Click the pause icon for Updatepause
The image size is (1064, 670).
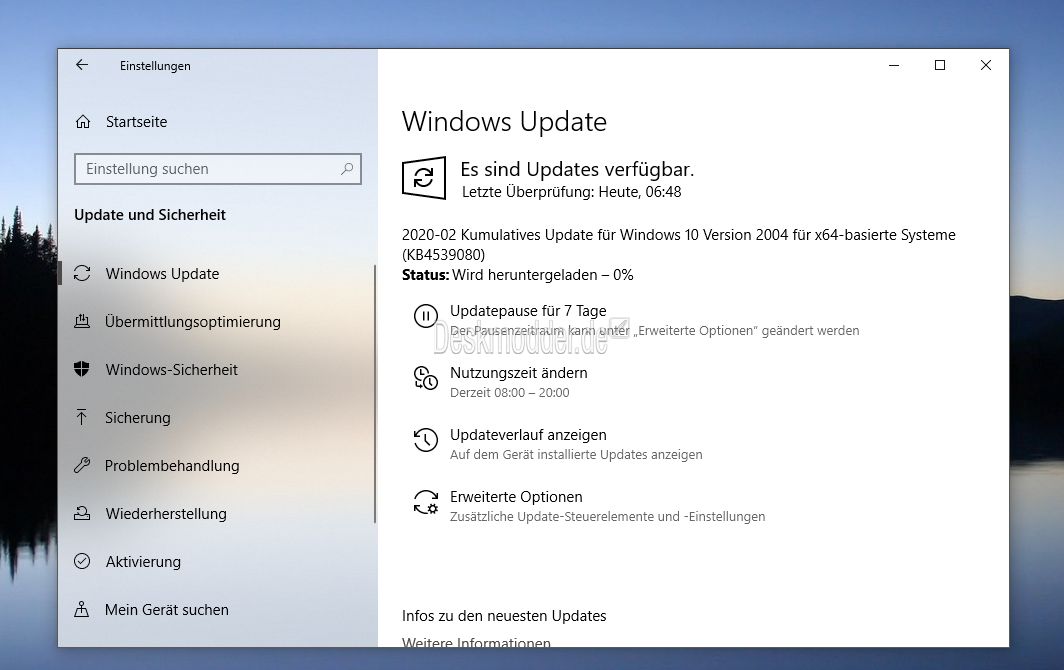coord(425,316)
